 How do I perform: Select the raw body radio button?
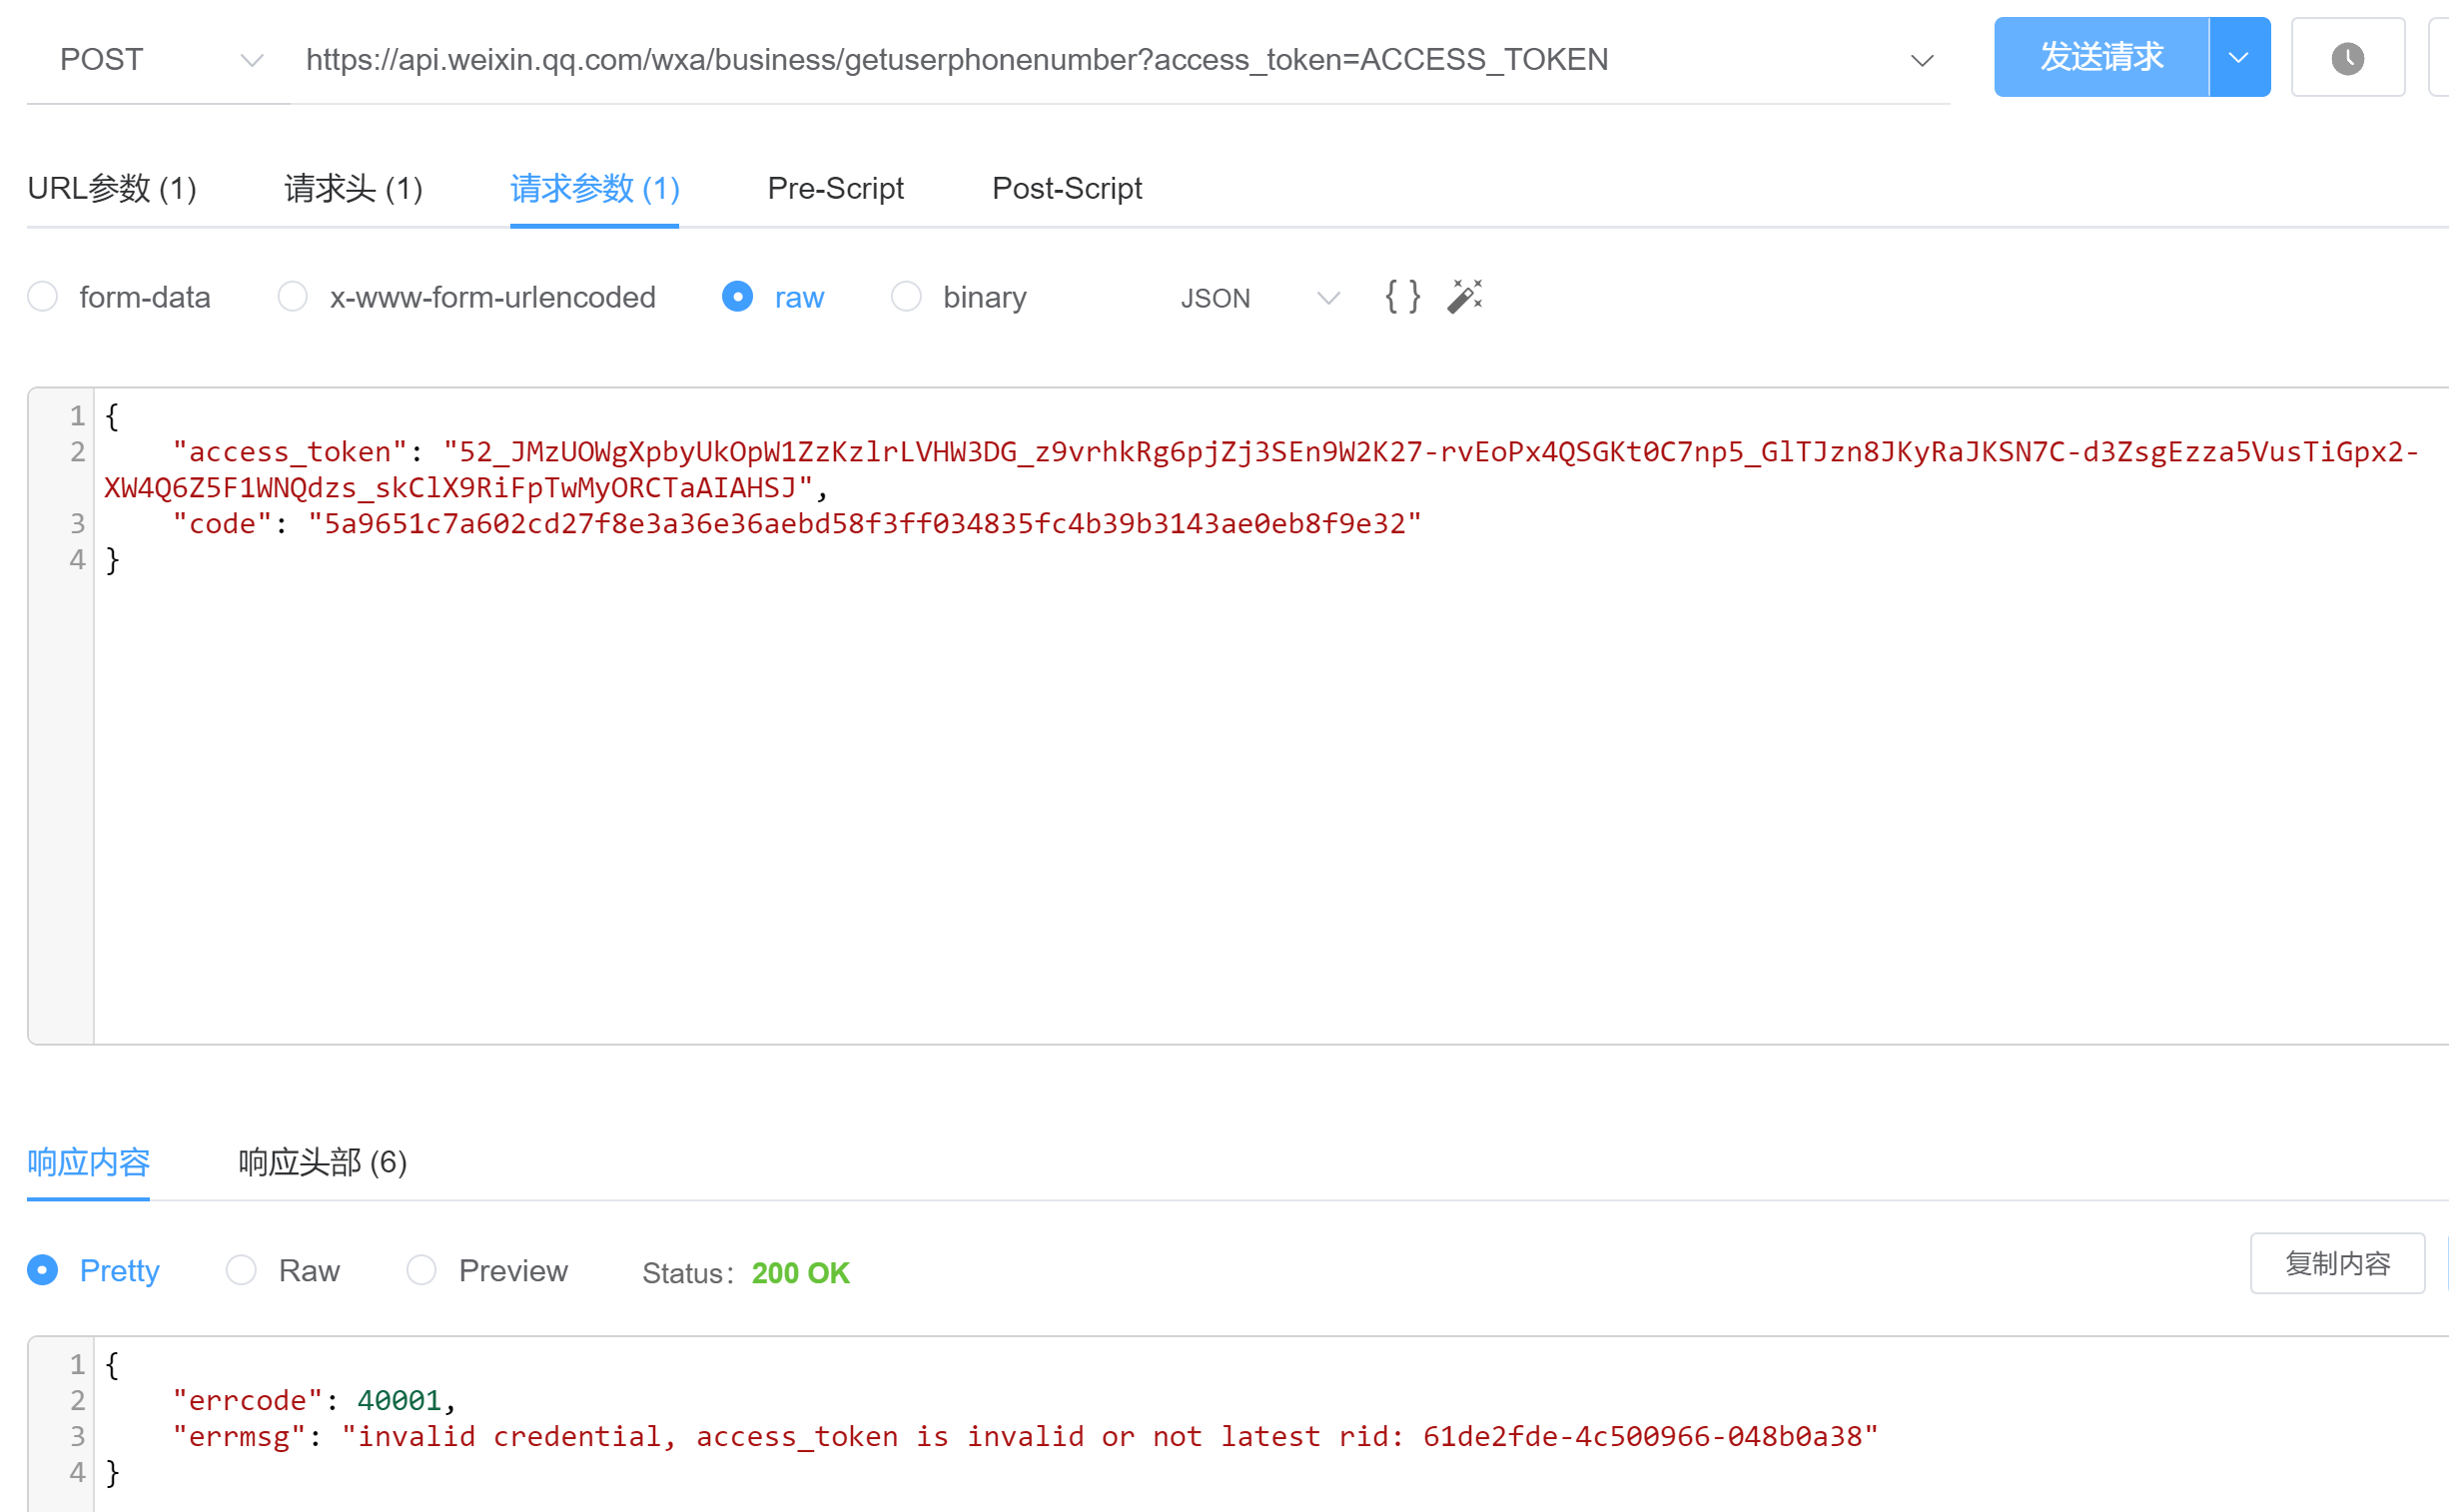[737, 297]
